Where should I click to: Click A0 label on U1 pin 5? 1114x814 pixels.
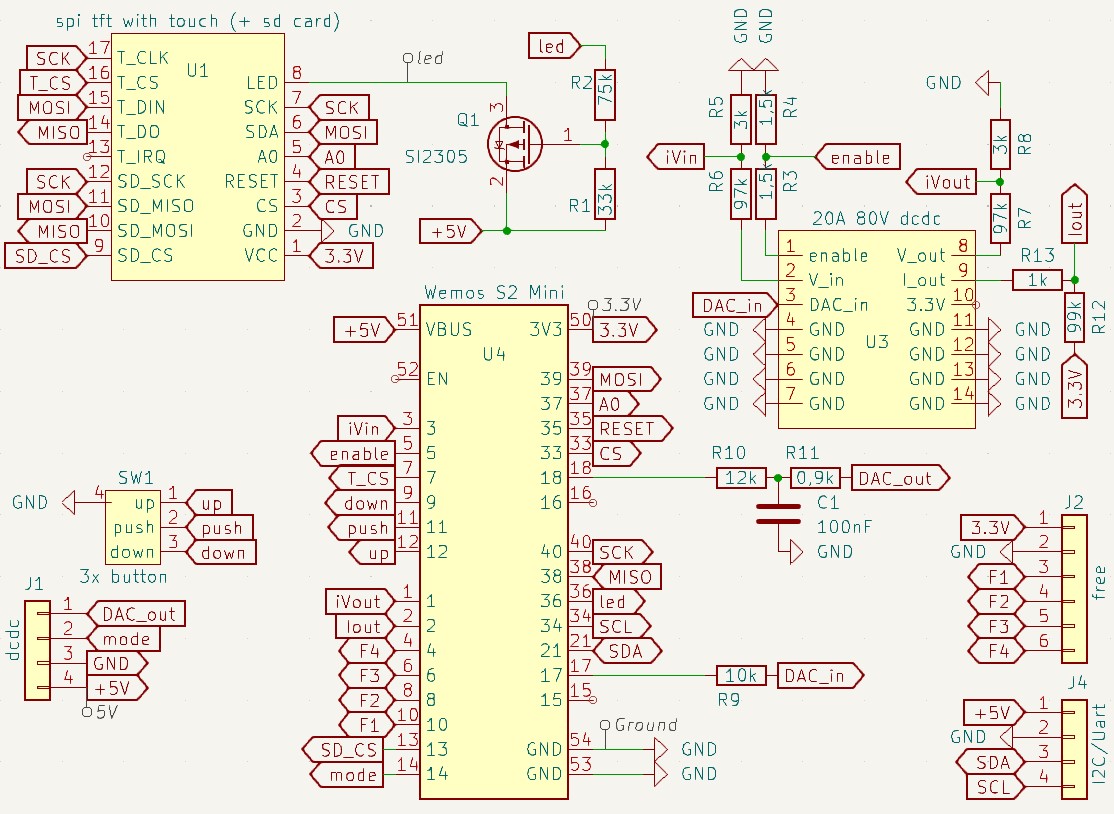coord(332,157)
